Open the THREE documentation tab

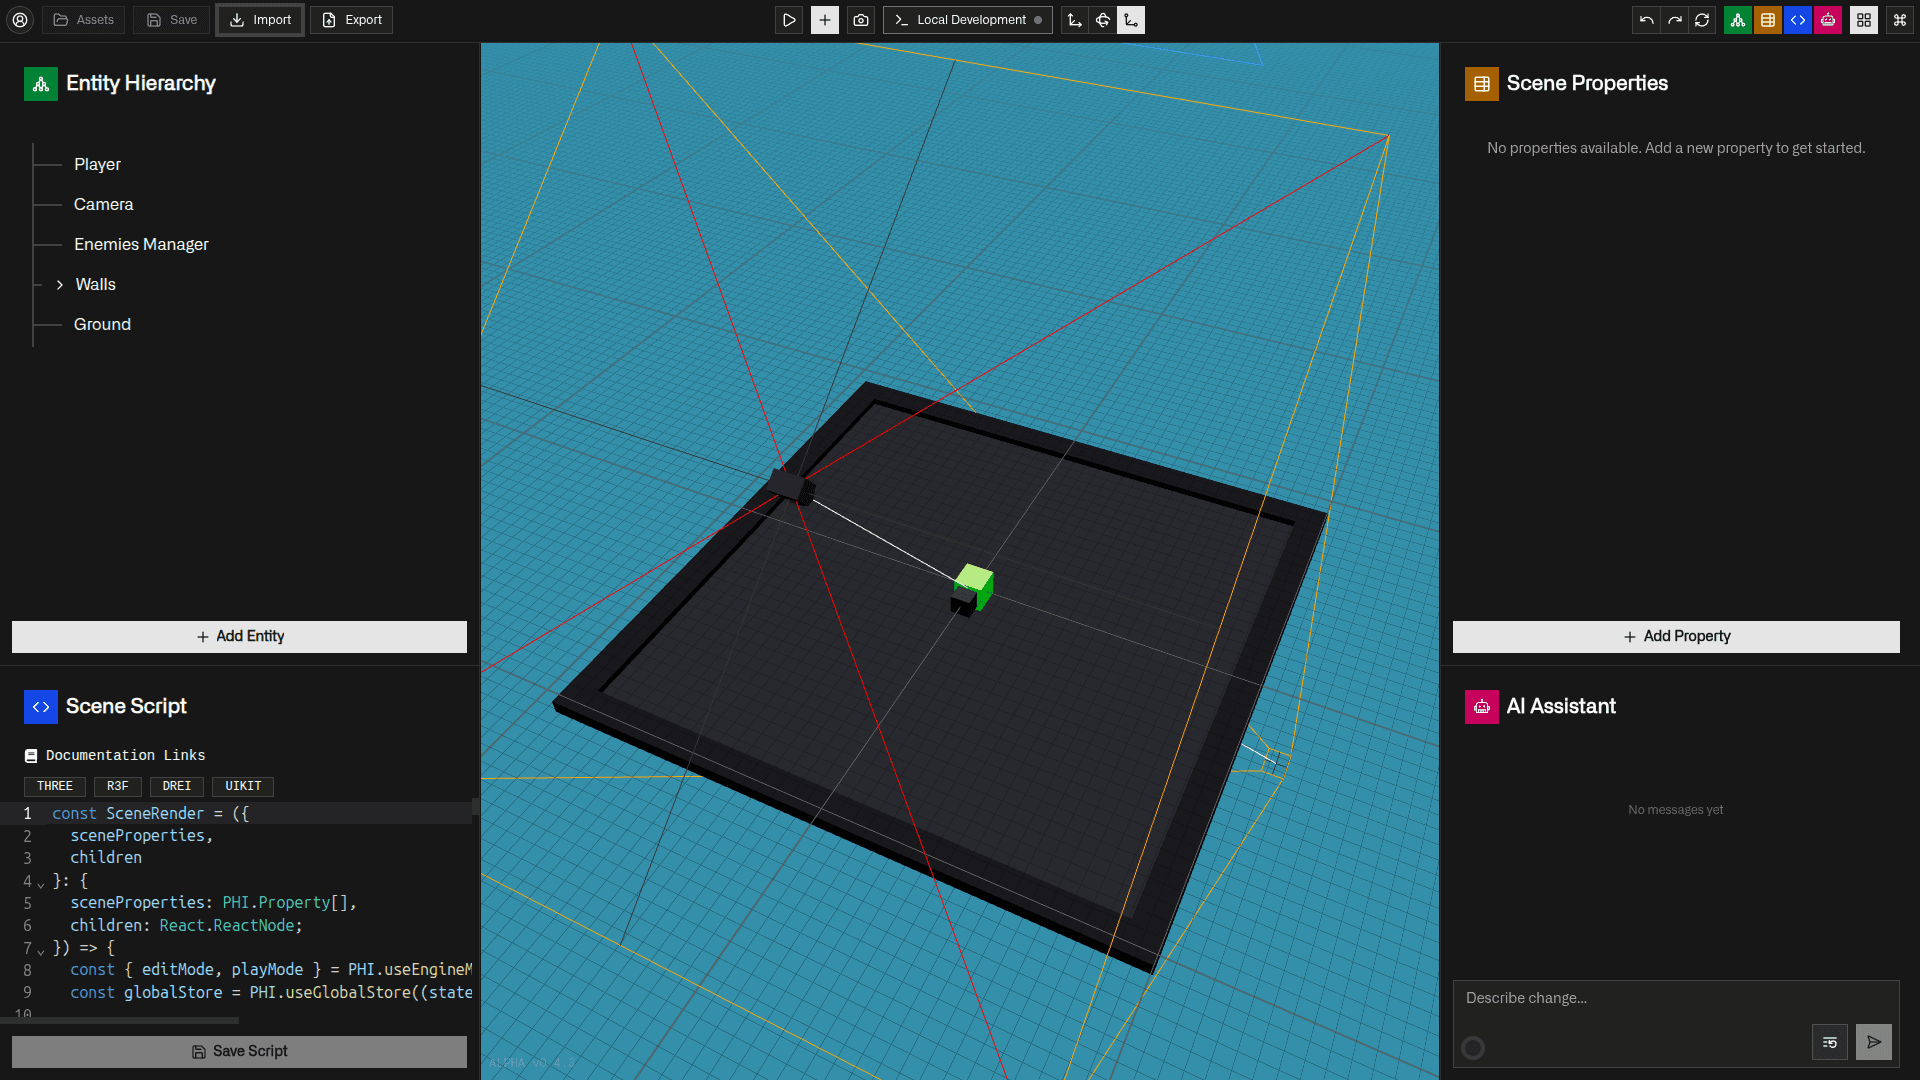[55, 786]
